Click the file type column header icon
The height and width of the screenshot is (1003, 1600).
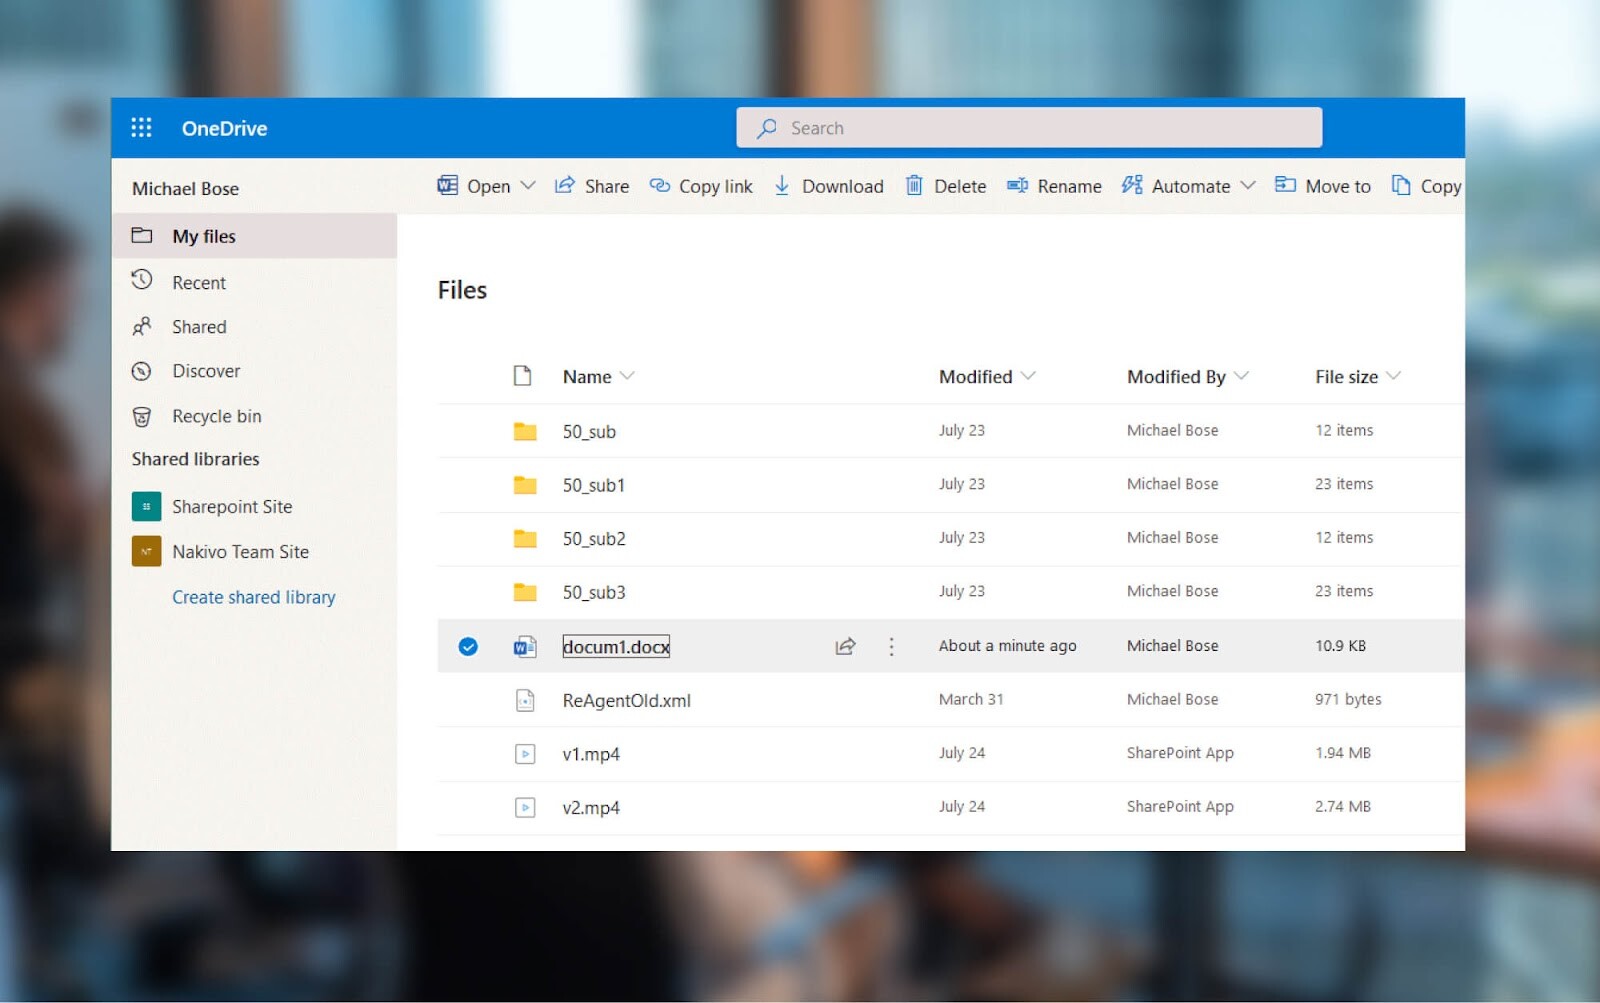click(522, 376)
